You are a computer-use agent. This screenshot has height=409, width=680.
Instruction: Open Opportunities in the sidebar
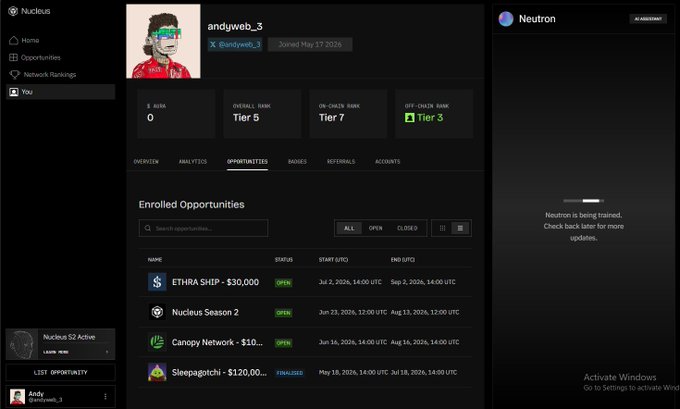[60, 57]
